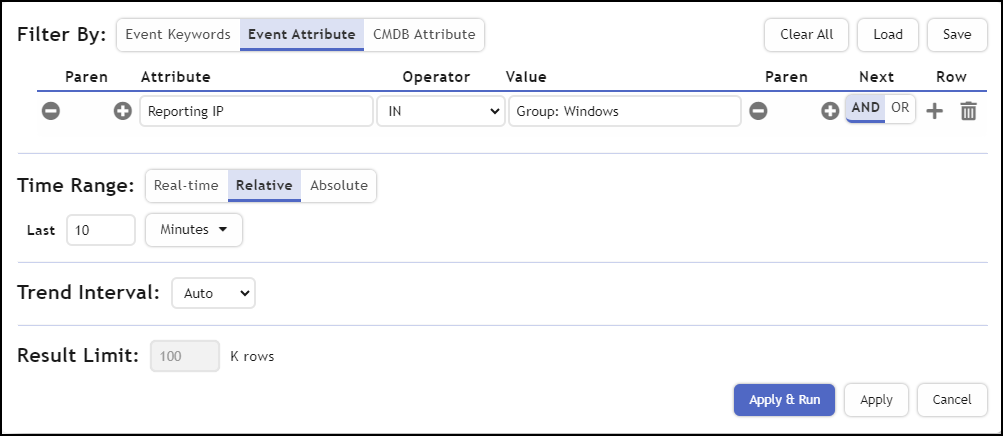Click the Save filter button
The height and width of the screenshot is (436, 1003).
tap(957, 34)
